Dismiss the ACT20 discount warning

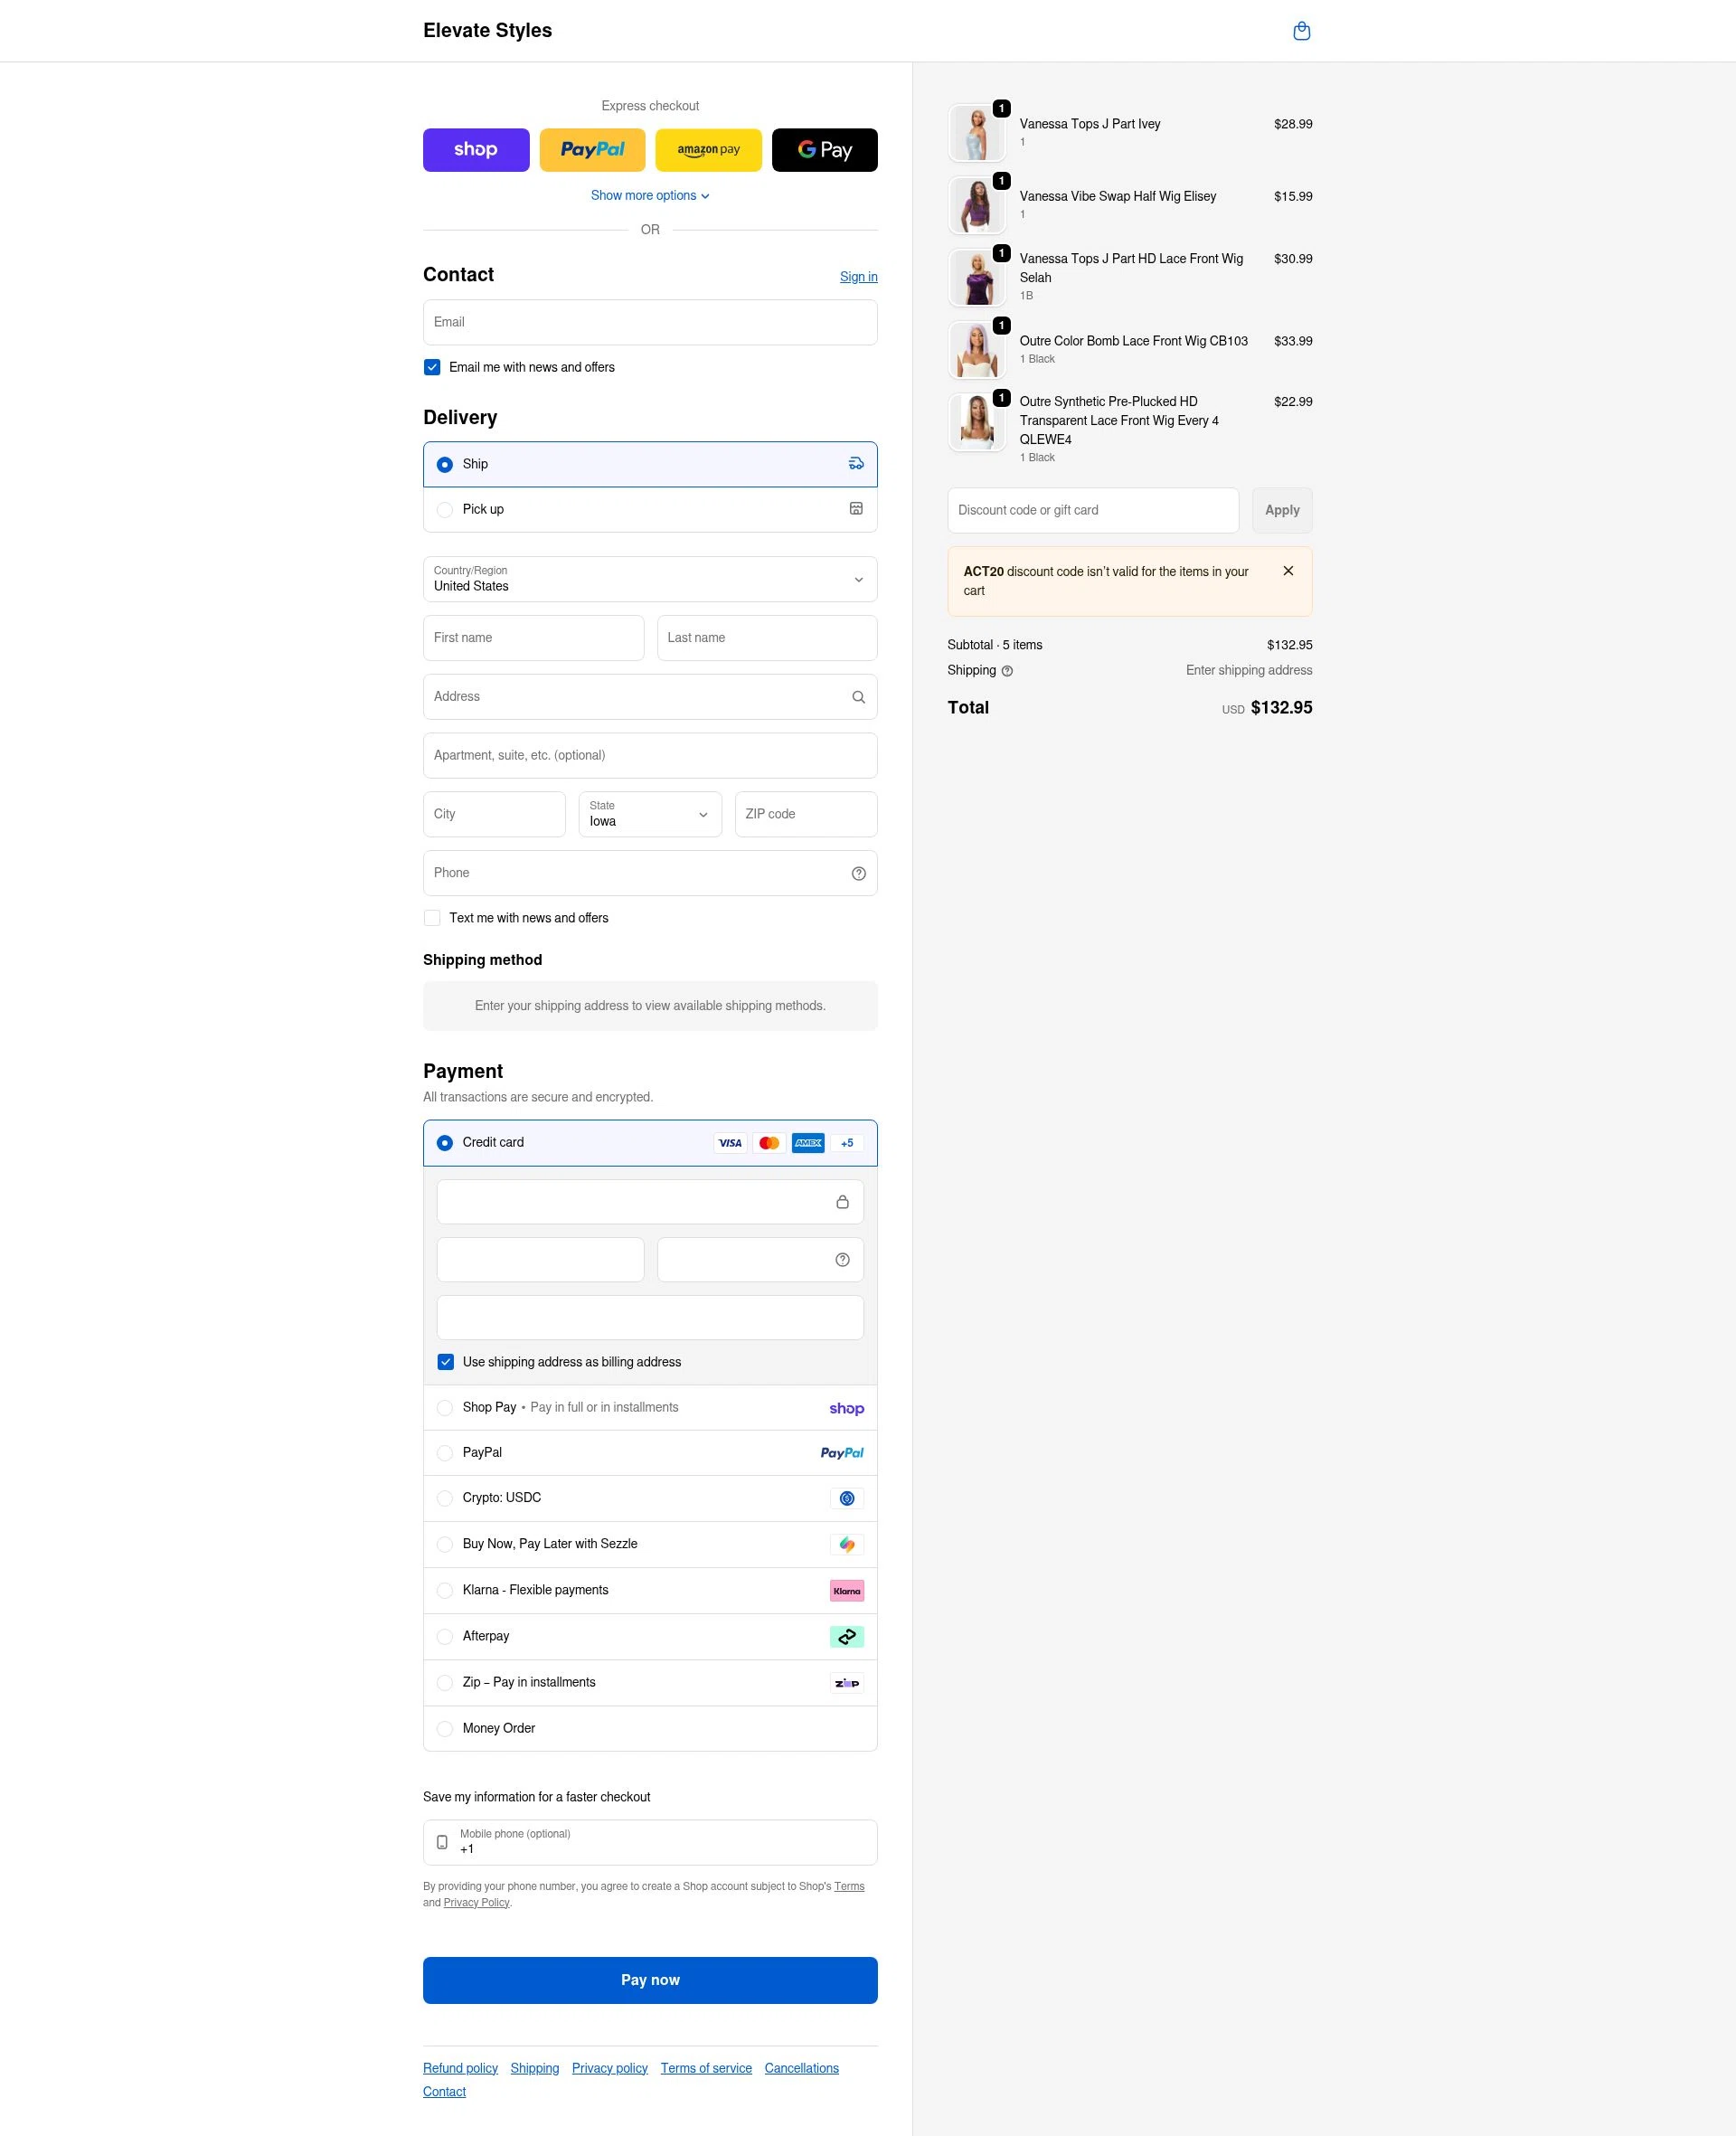coord(1288,570)
